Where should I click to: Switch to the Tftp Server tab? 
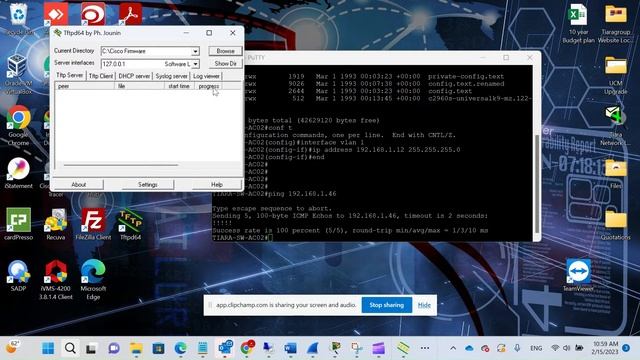coord(69,76)
